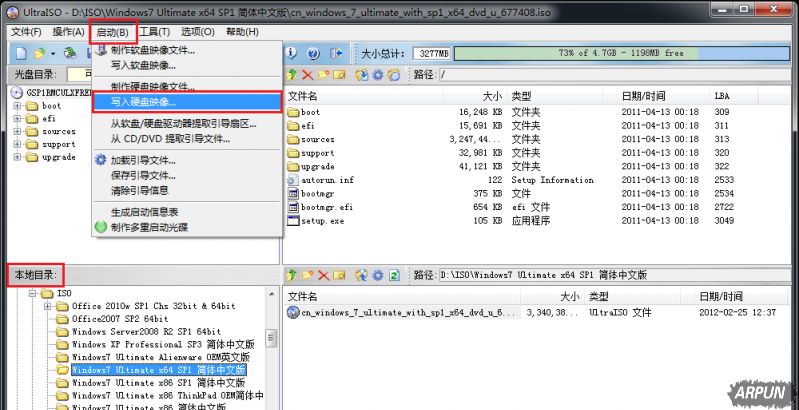Screen dimensions: 799x410
Task: Sort image files by the LBA column header
Action: click(734, 96)
